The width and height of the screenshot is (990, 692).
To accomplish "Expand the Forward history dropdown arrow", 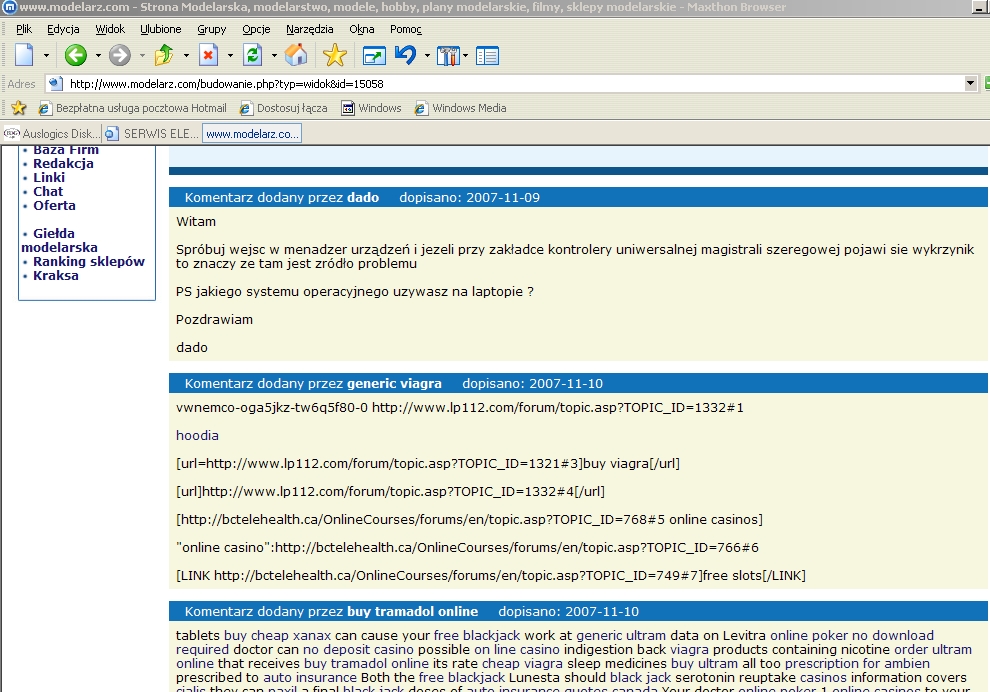I will point(142,56).
